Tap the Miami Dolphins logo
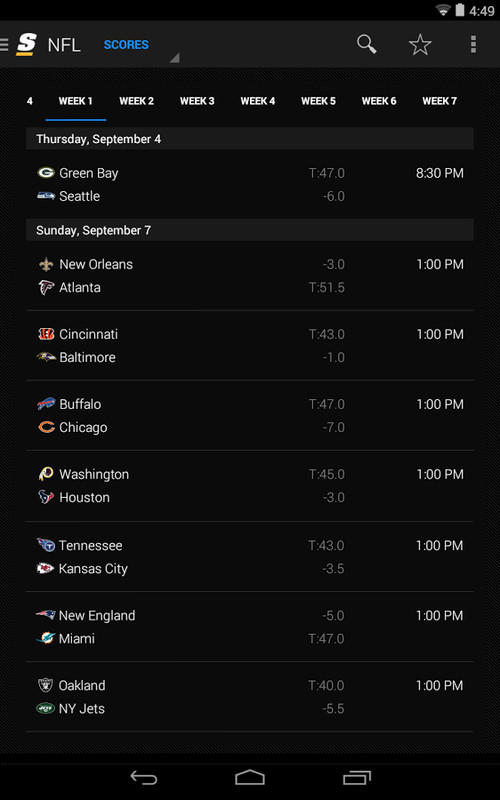 (45, 638)
